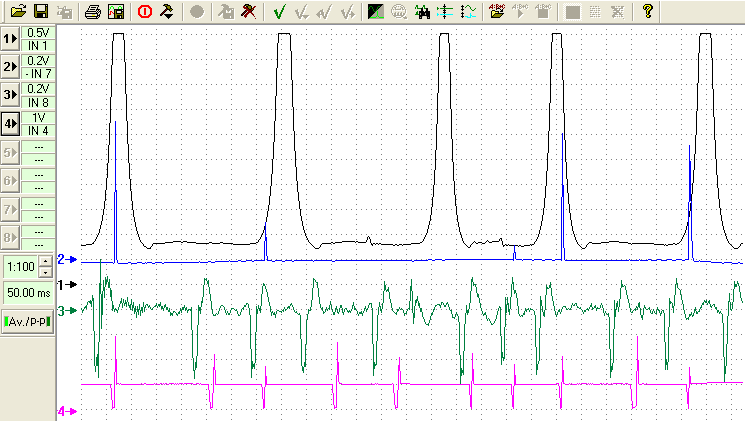Viewport: 745px width, 421px height.
Task: Toggle channel 3 button
Action: (10, 95)
